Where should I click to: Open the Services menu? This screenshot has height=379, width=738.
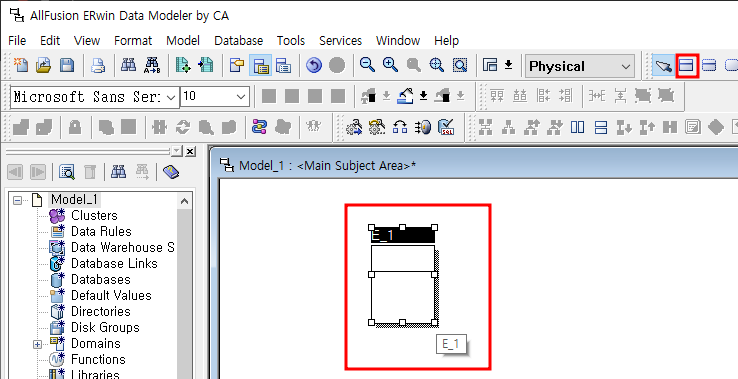tap(340, 40)
